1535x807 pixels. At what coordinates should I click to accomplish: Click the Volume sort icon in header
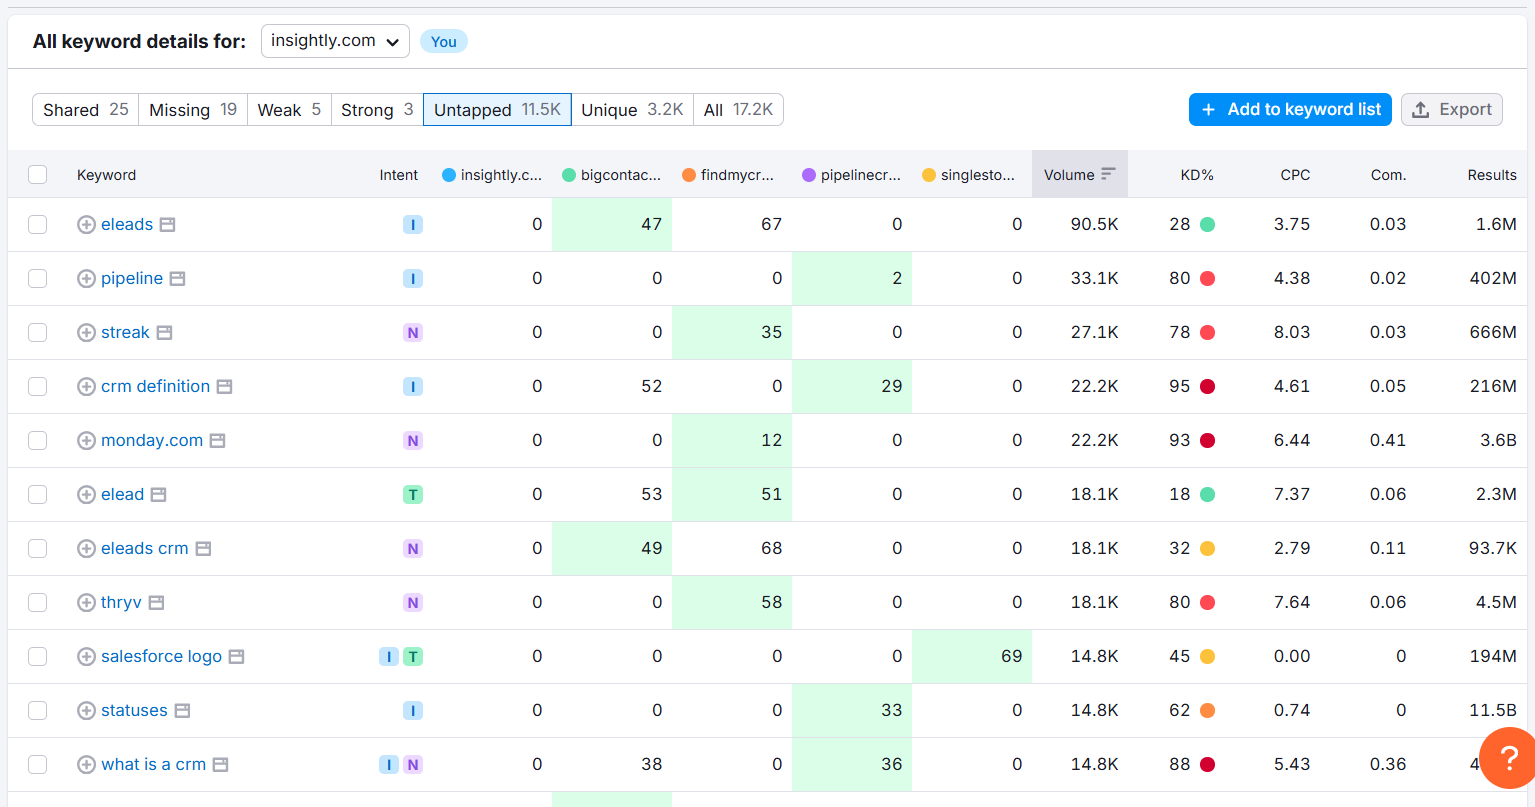[1108, 174]
